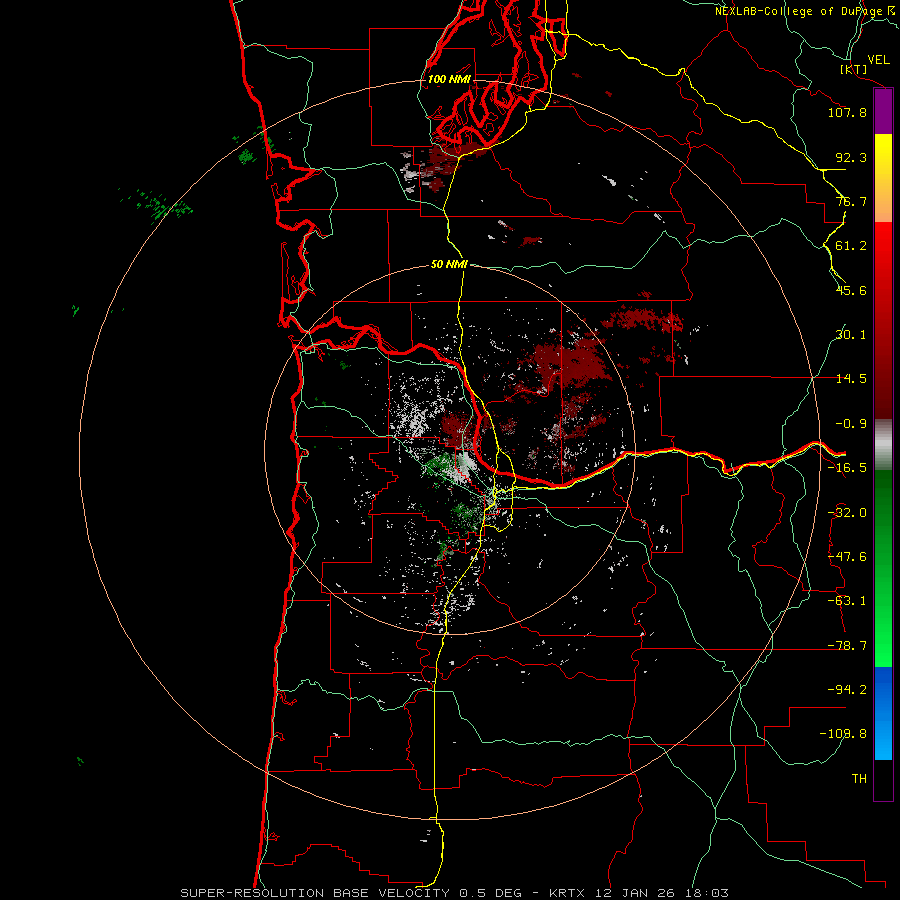This screenshot has width=900, height=900.
Task: Click the 100 NMI range ring label
Action: 449,79
